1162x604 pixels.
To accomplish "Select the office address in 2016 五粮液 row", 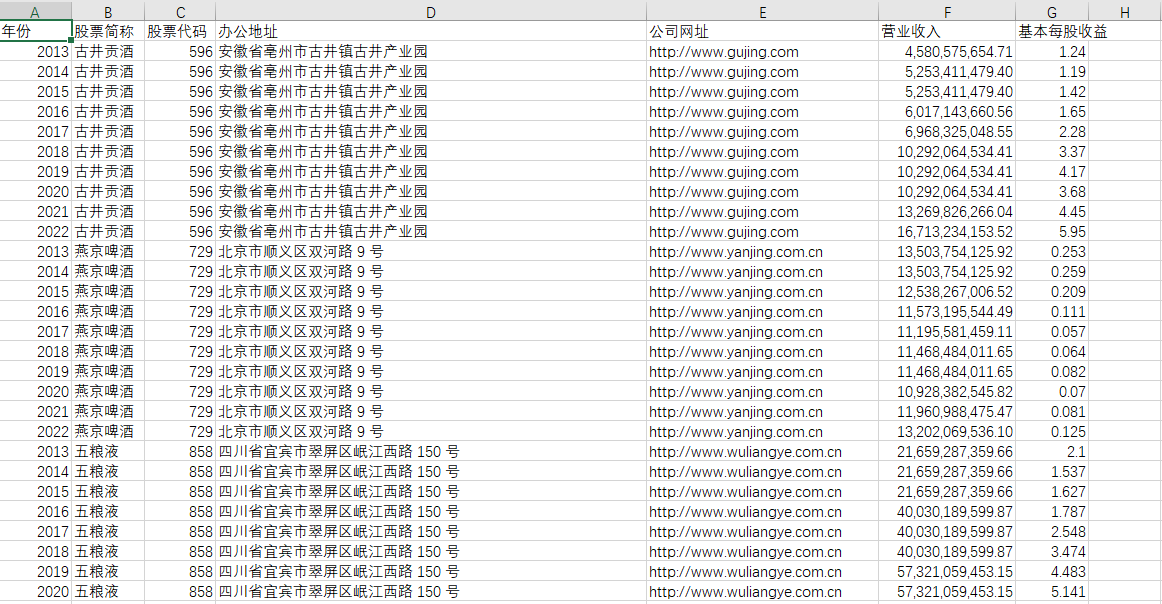I will (x=431, y=512).
